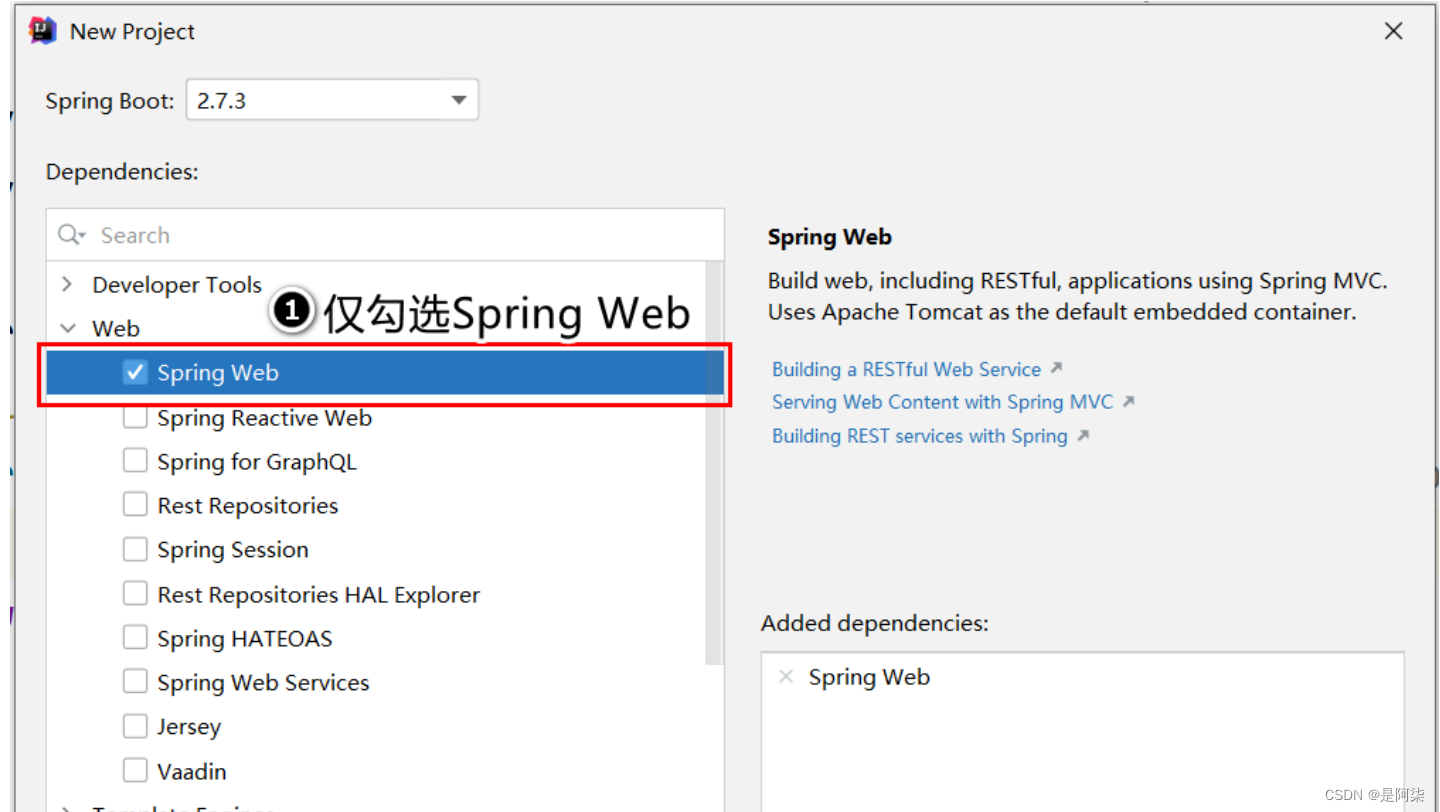Click the Web category tree label
This screenshot has width=1440, height=812.
click(116, 328)
